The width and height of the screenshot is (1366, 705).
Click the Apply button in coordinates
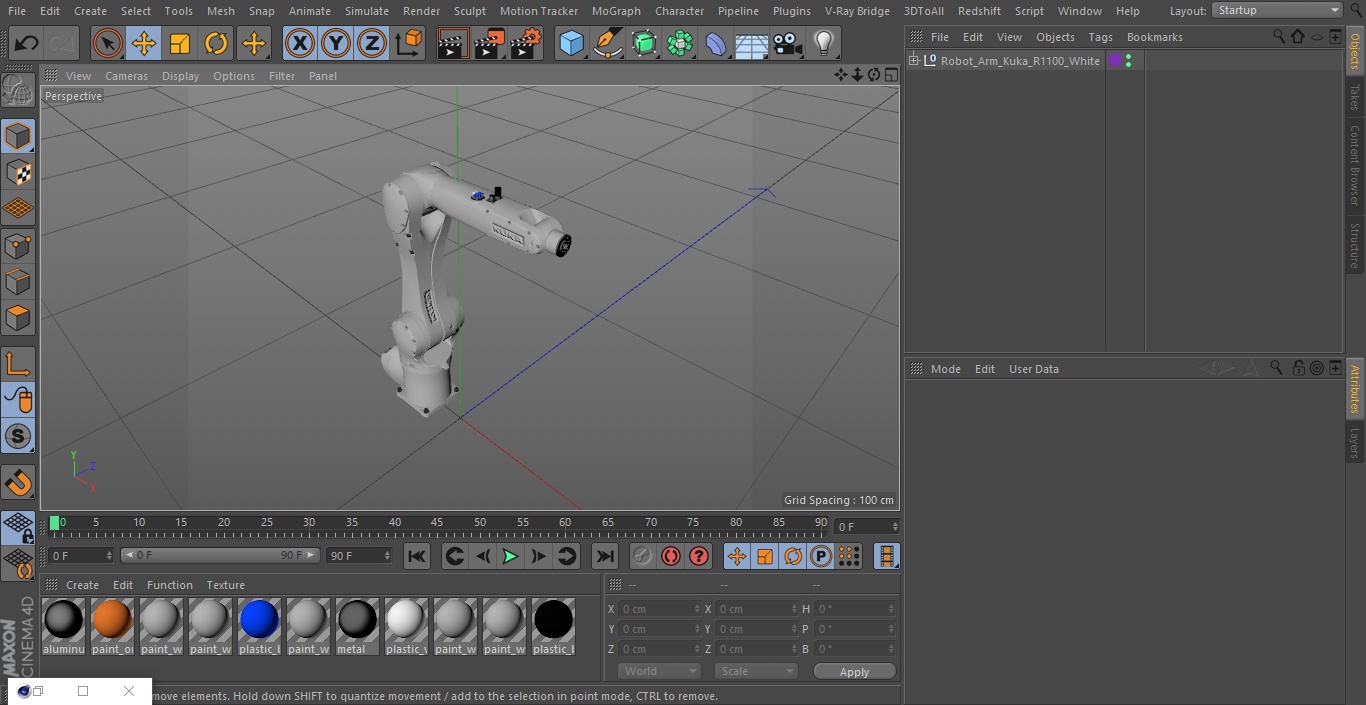854,672
